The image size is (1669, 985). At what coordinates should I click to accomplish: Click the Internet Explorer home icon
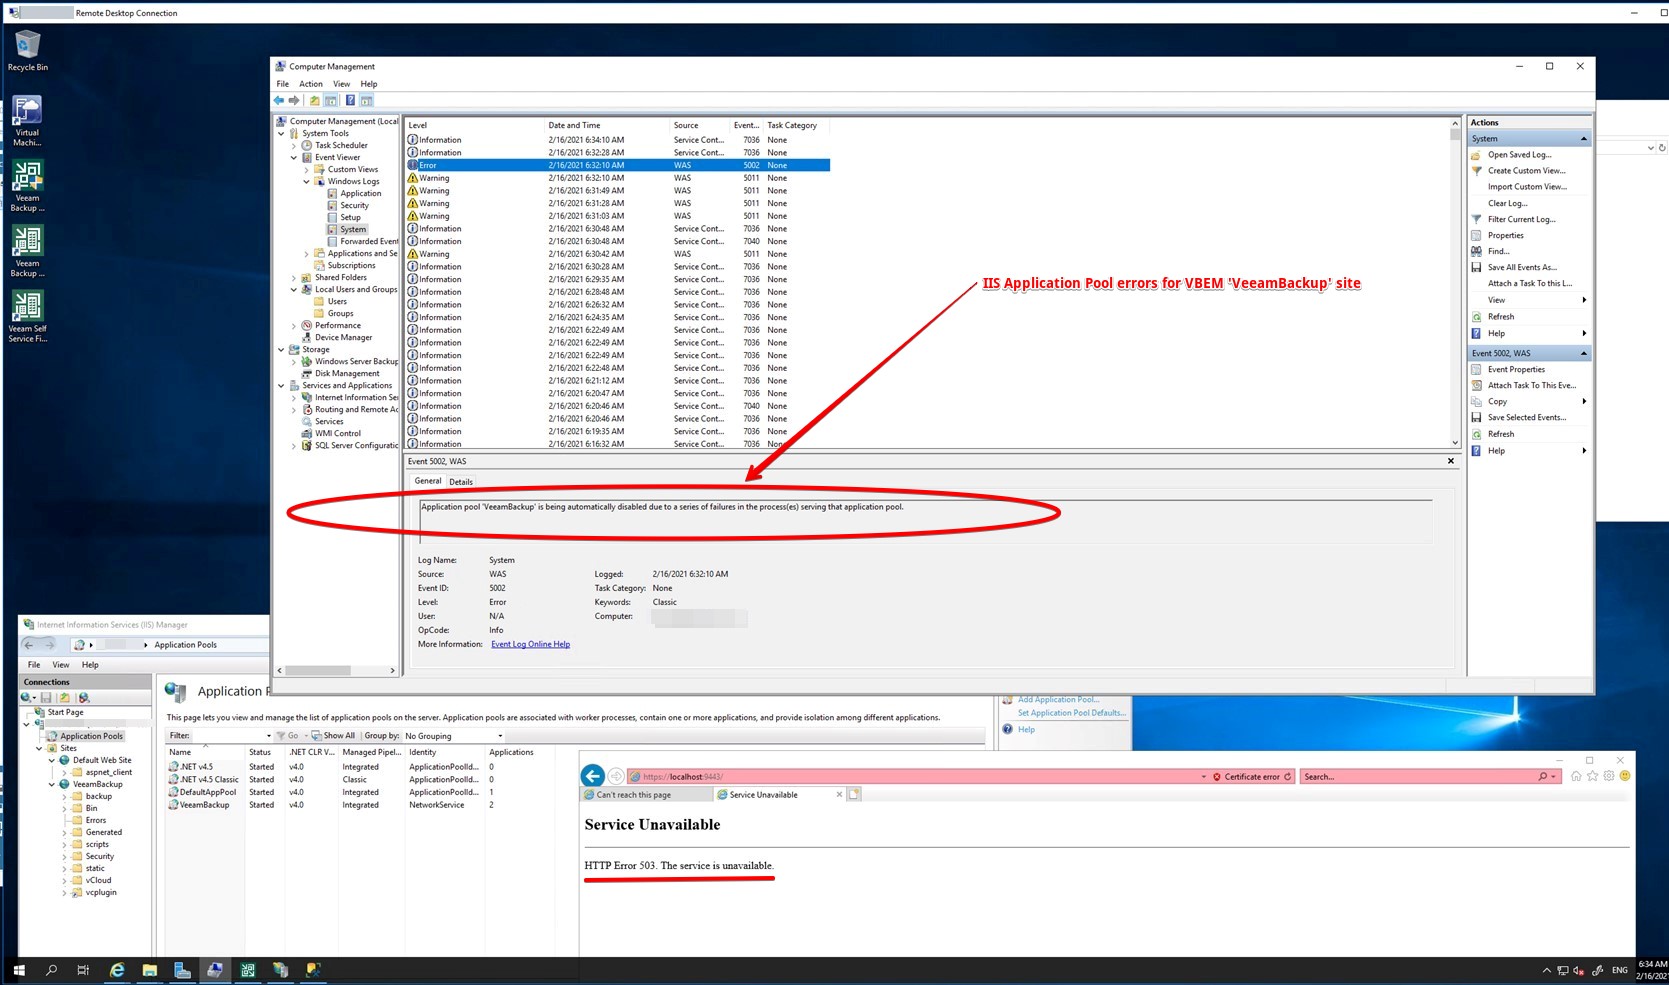point(1576,776)
